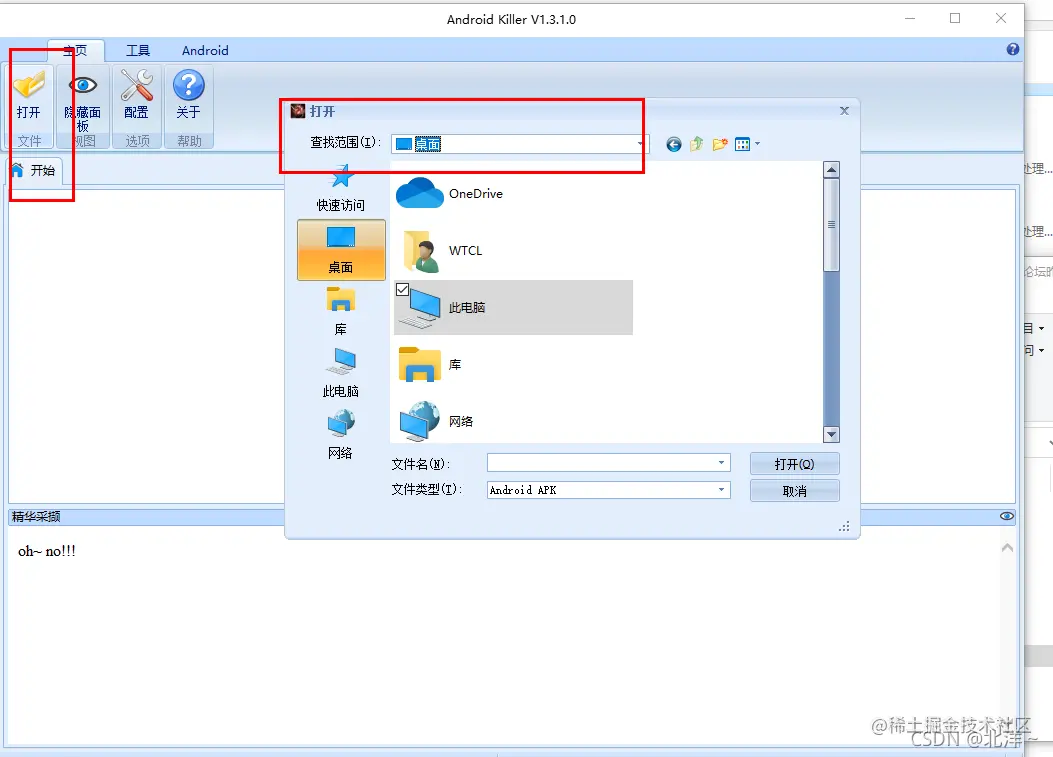Open the view menu grid icon
Screen dimensions: 1053x757
(x=742, y=144)
